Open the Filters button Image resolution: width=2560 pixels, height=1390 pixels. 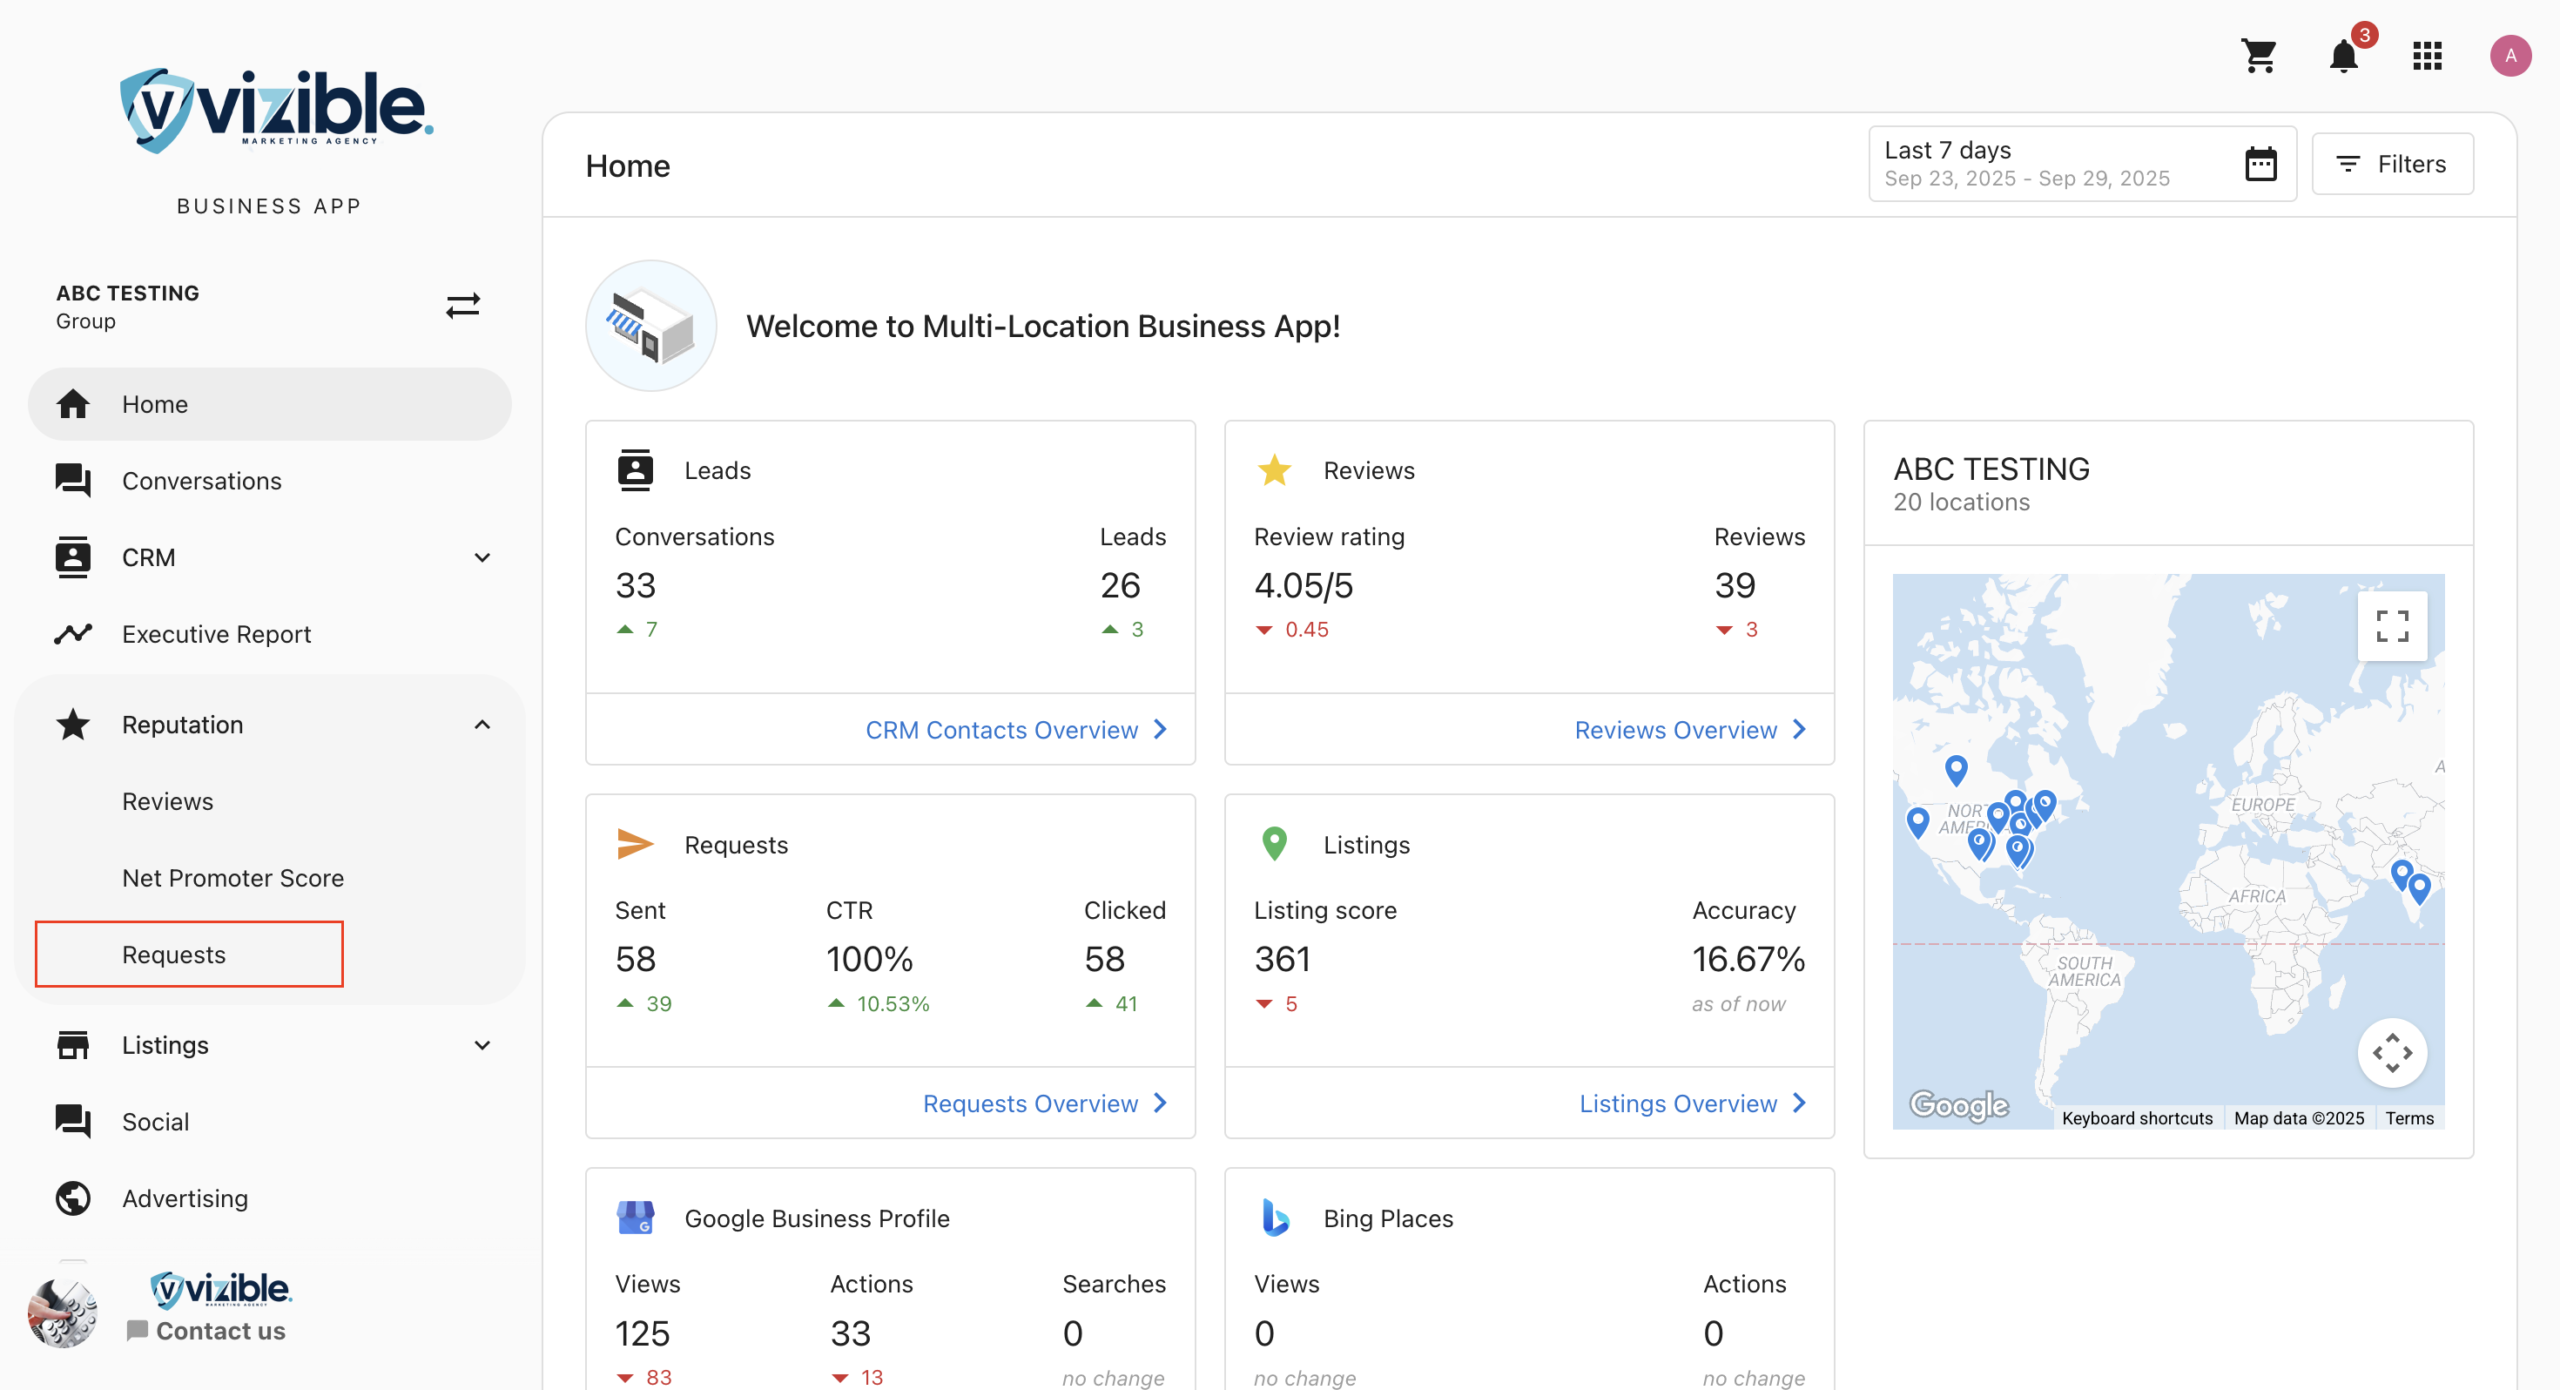click(x=2392, y=164)
